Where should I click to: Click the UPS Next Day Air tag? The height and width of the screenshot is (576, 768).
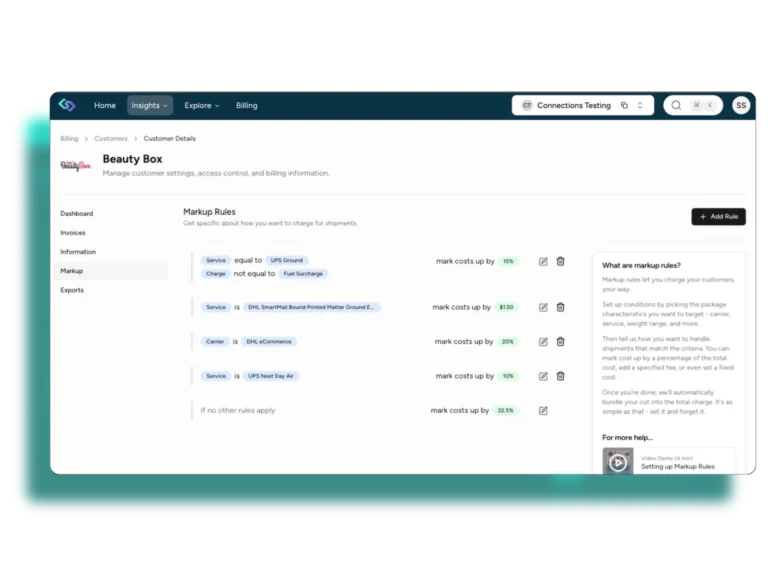[x=271, y=376]
